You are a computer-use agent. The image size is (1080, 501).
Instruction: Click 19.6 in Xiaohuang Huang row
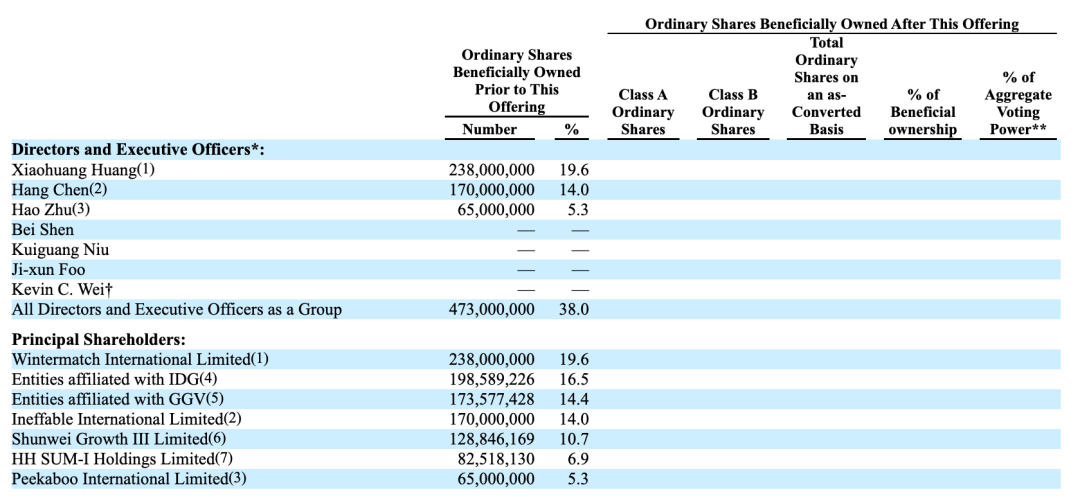[x=574, y=170]
